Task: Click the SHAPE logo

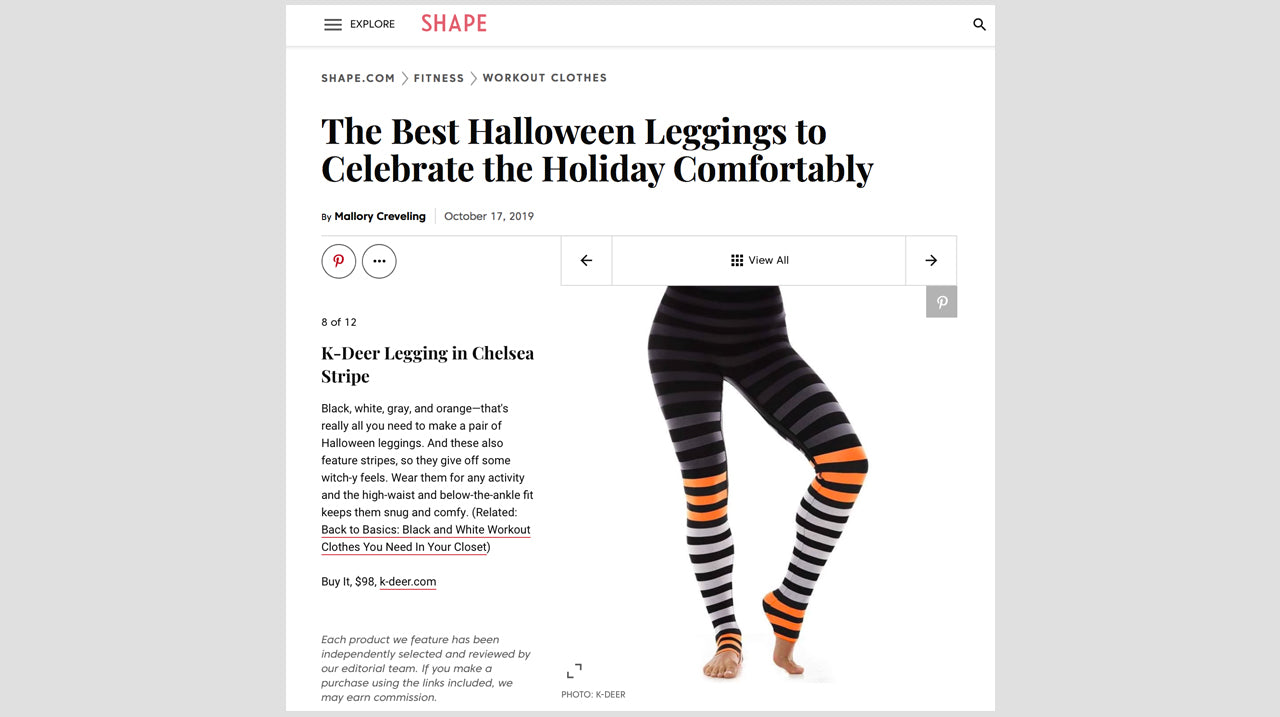Action: (454, 23)
